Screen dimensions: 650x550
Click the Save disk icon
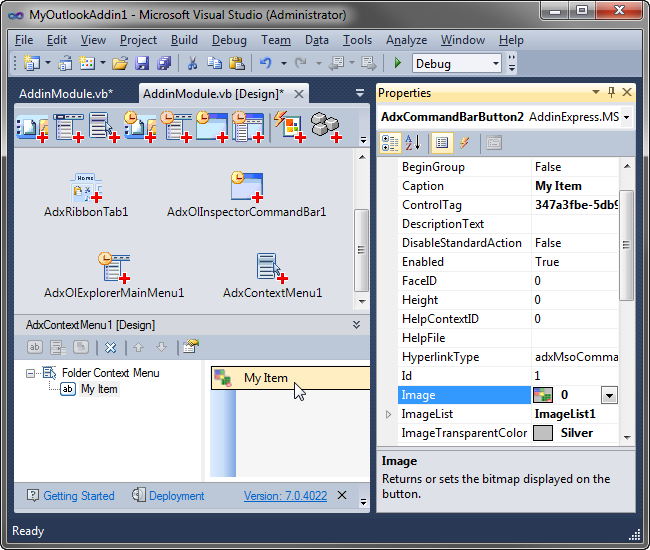142,63
